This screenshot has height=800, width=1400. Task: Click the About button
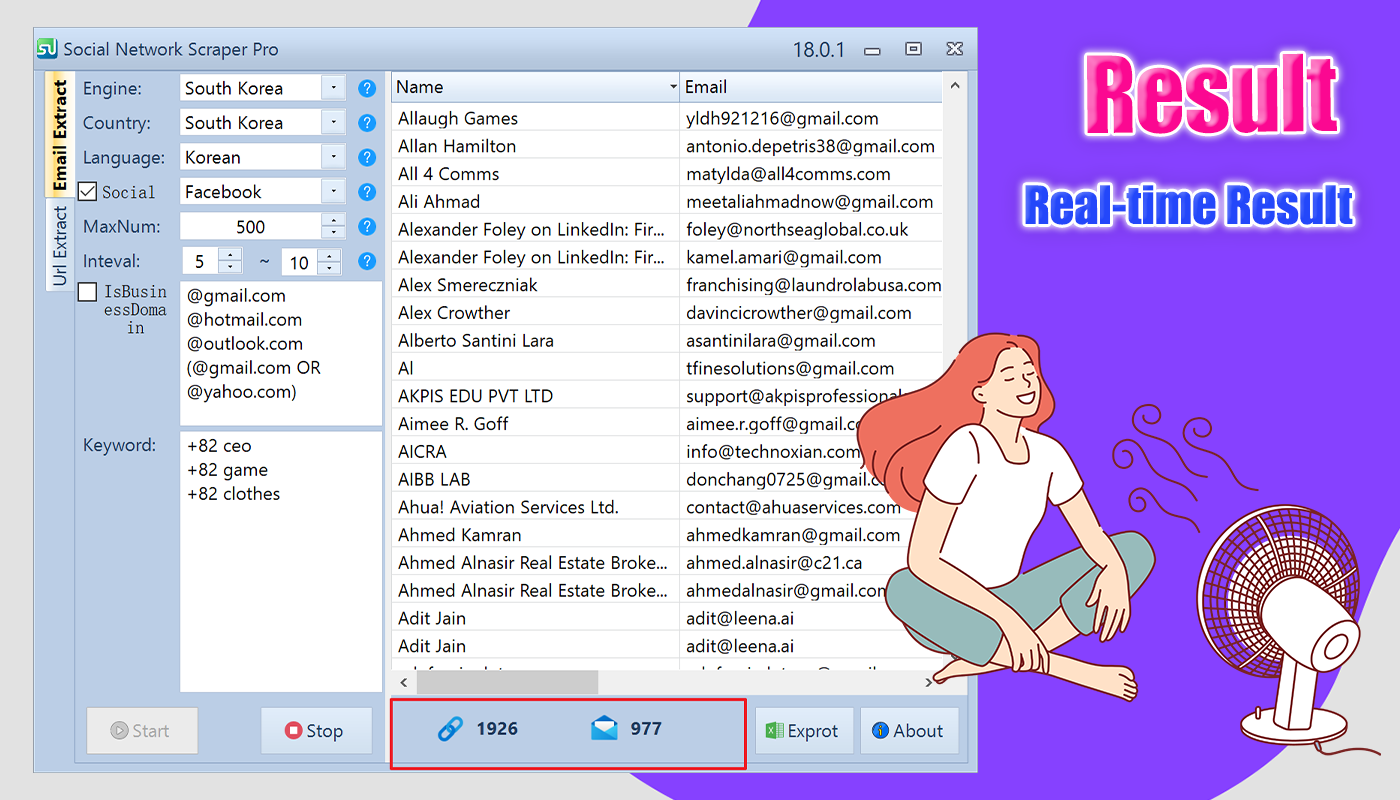point(909,730)
